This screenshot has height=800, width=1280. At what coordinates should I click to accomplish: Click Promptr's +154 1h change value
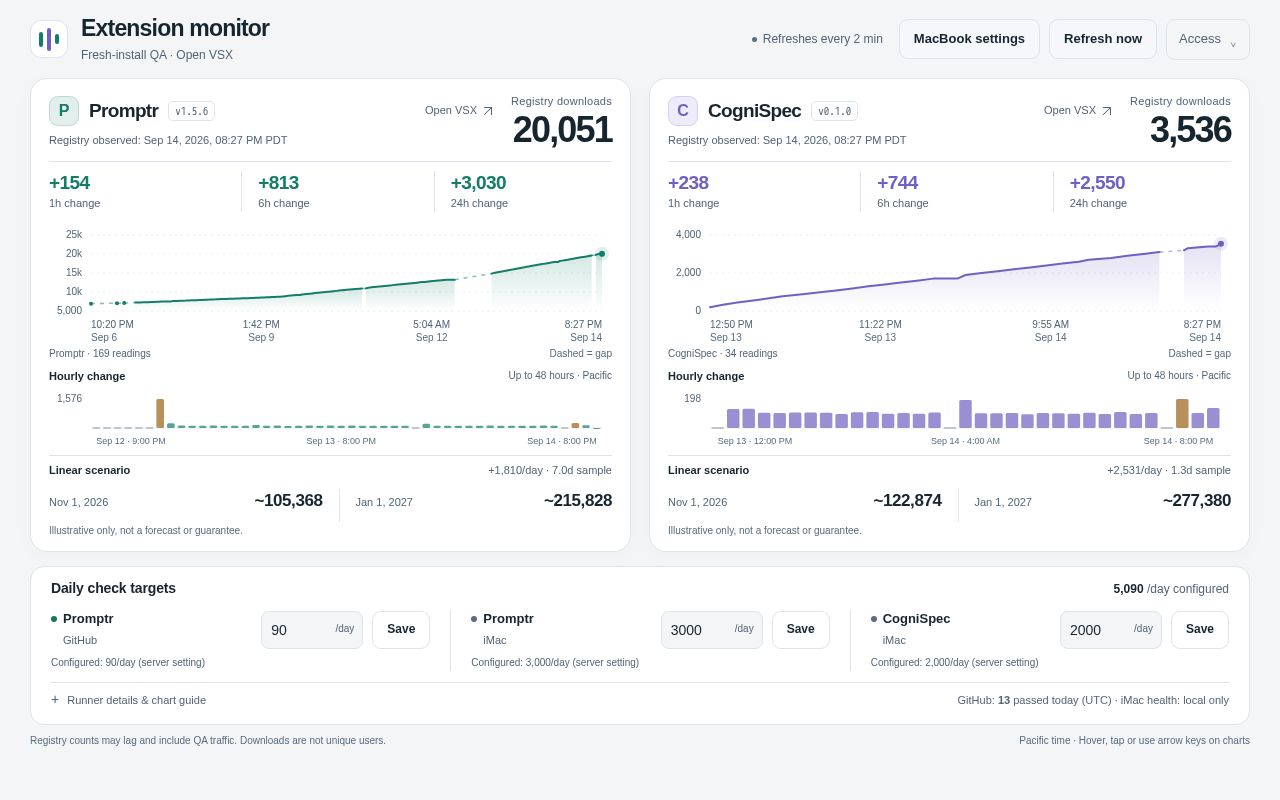point(69,183)
